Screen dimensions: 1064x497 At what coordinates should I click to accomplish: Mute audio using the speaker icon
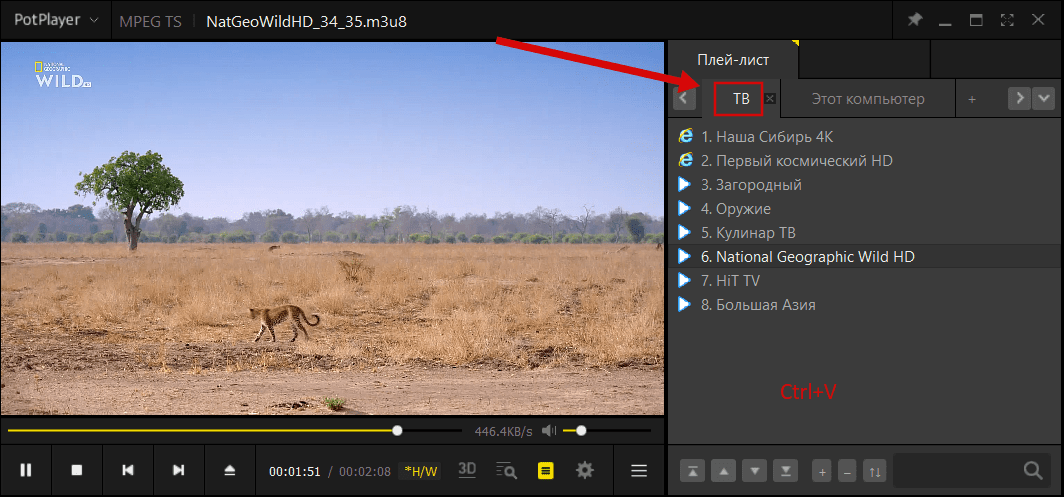coord(548,431)
